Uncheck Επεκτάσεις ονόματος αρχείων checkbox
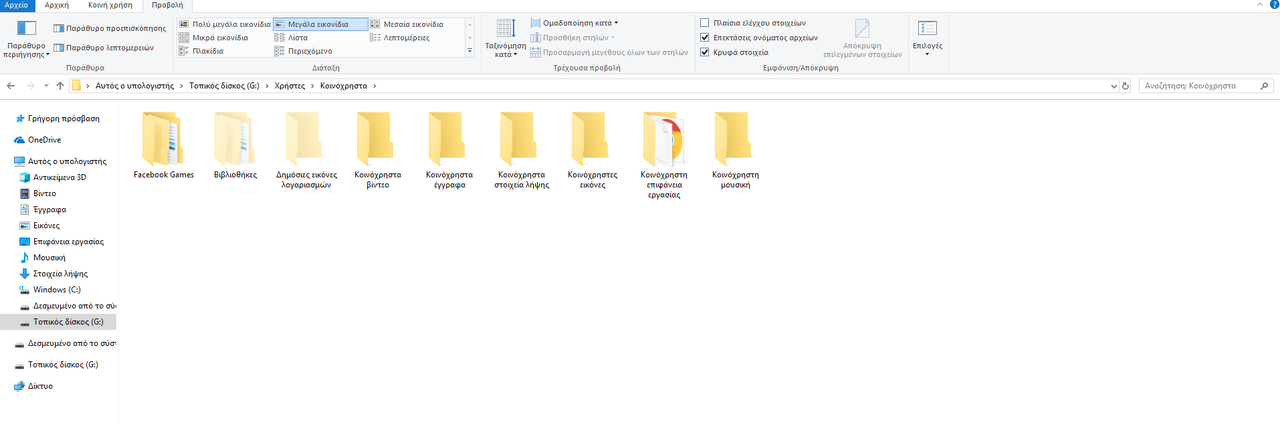The image size is (1280, 423). pos(705,37)
